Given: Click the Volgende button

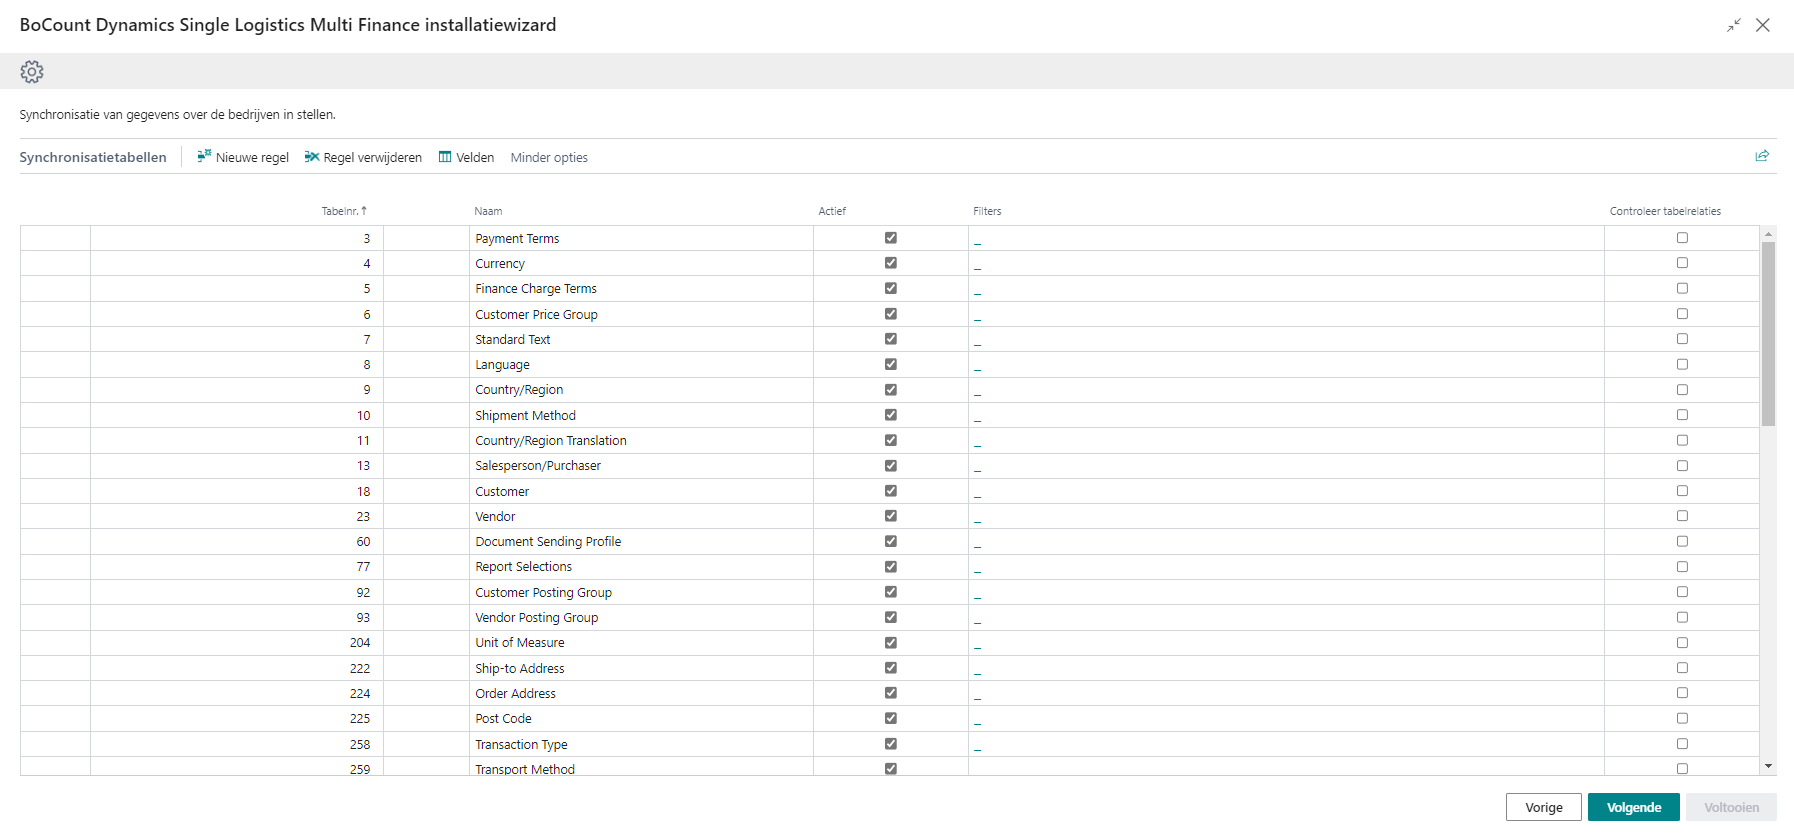Looking at the screenshot, I should click(x=1633, y=807).
